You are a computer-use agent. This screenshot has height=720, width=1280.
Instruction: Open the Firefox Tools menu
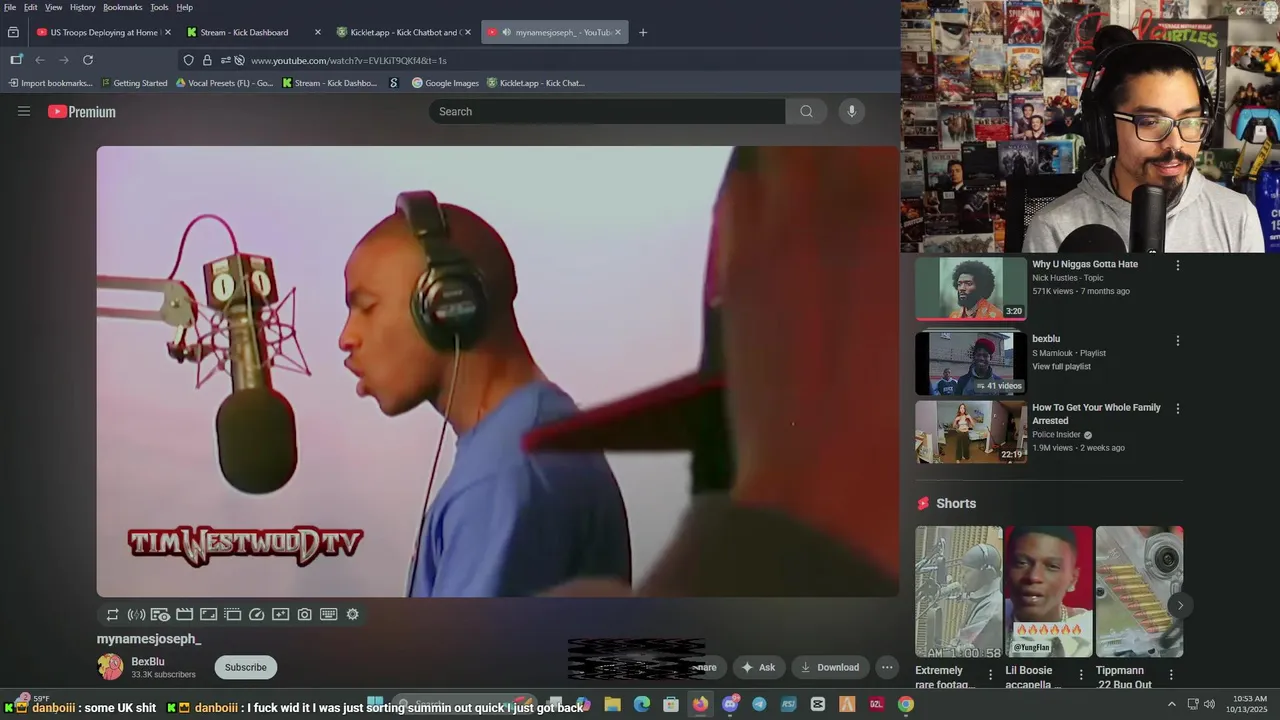coord(159,7)
